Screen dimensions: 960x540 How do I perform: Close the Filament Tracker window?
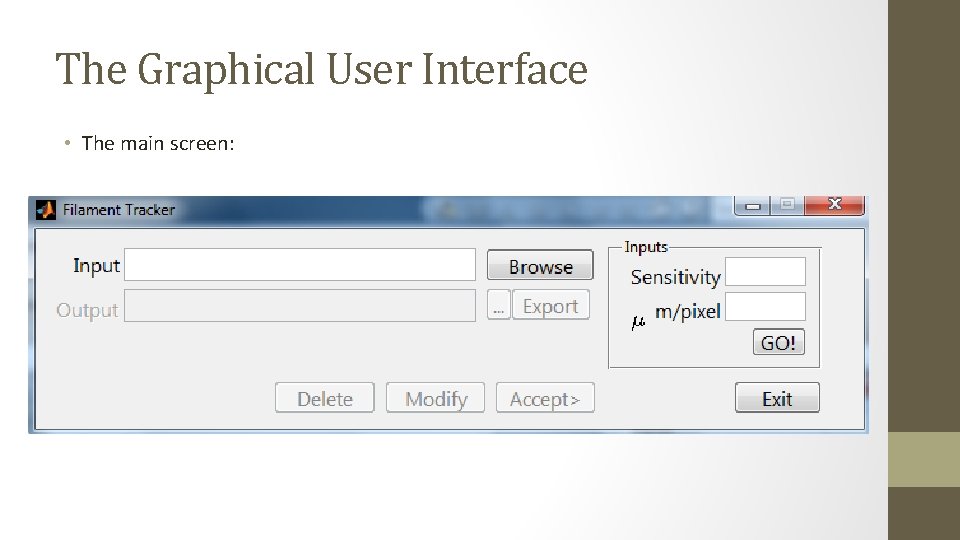(834, 205)
